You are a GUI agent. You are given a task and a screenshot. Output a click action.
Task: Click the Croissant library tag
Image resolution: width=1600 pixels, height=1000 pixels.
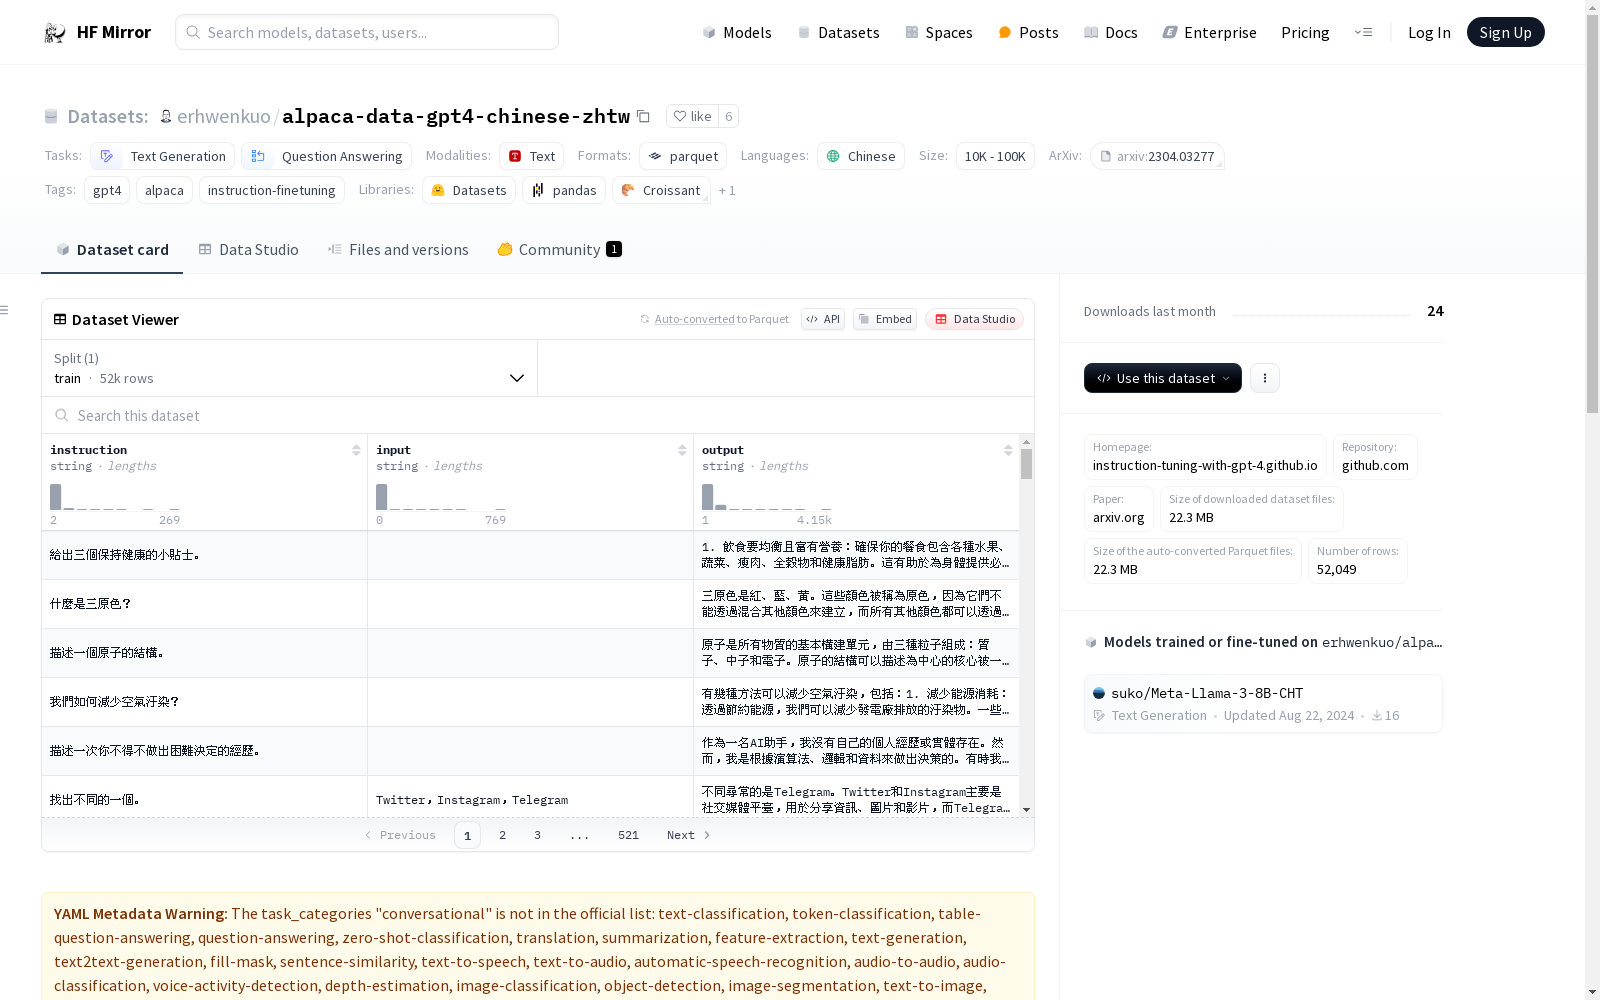661,190
